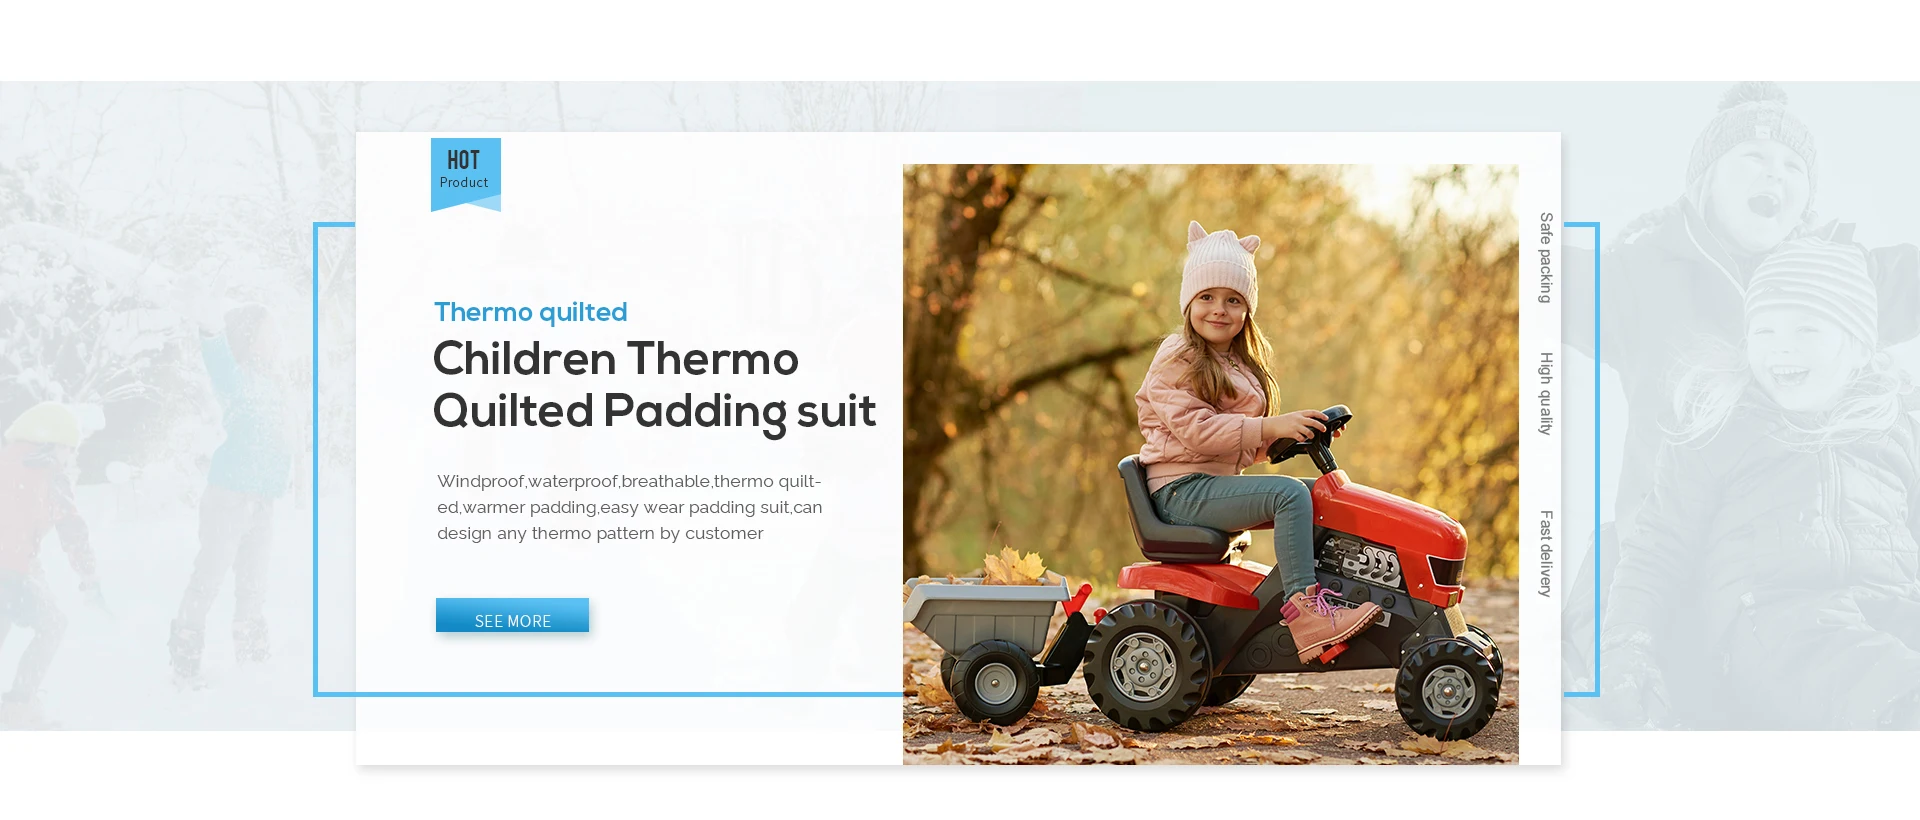Open the girl on tractor product photo

(x=1210, y=464)
